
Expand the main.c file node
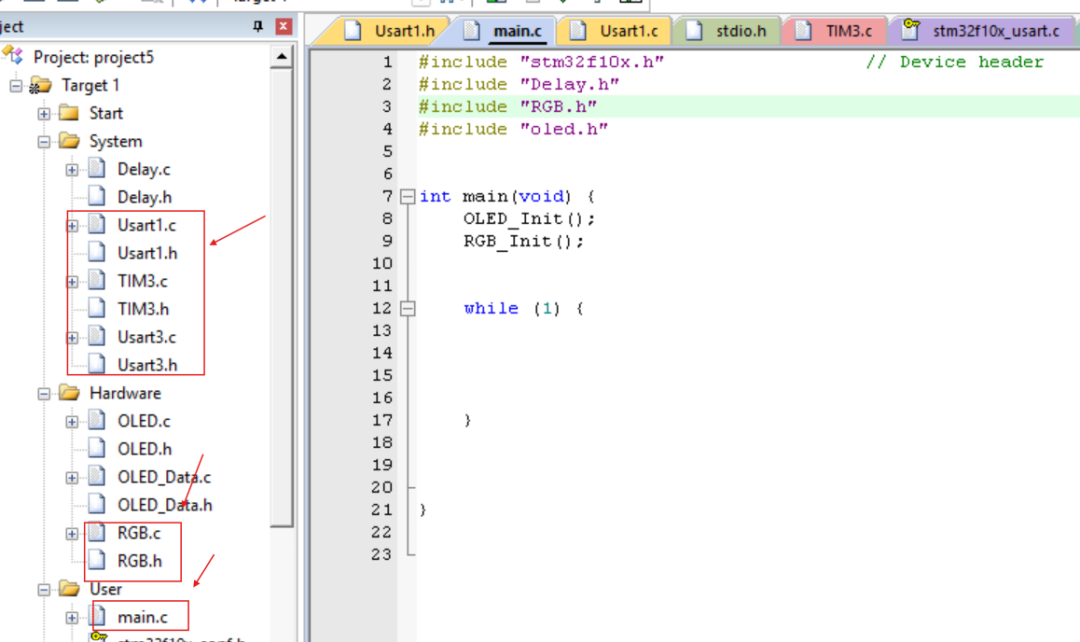point(72,618)
